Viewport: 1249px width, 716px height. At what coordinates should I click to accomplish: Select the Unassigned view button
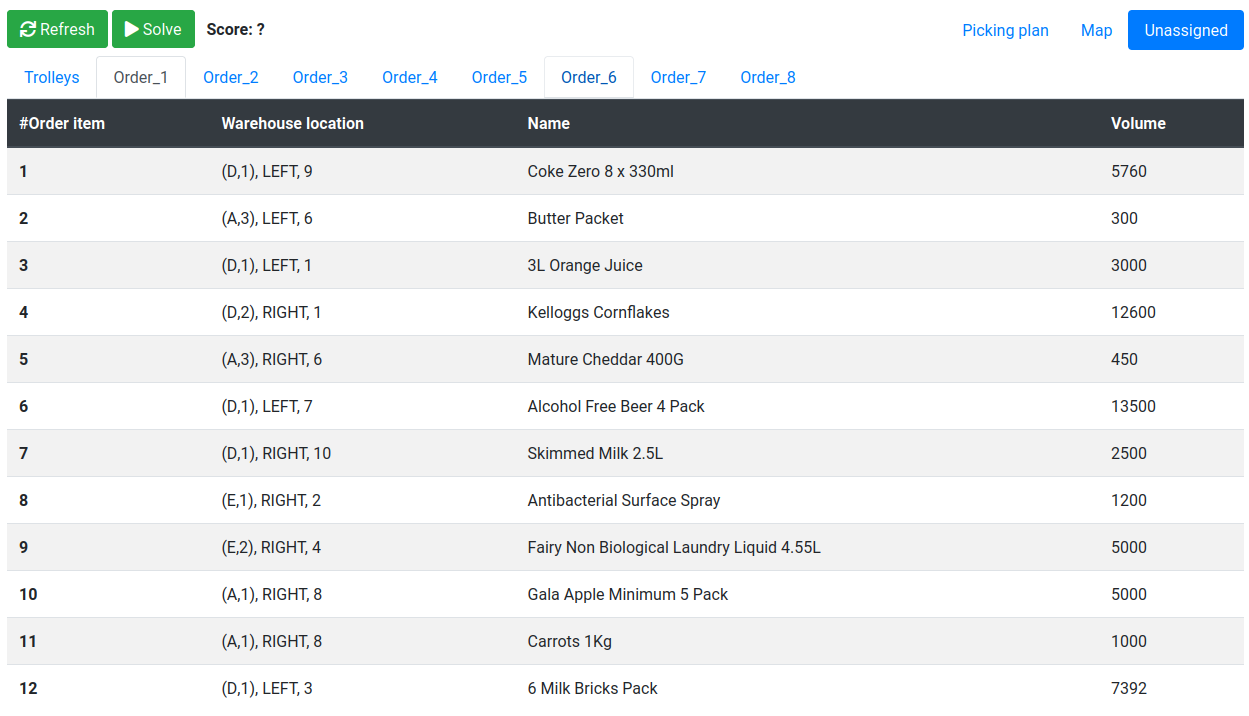pos(1185,30)
